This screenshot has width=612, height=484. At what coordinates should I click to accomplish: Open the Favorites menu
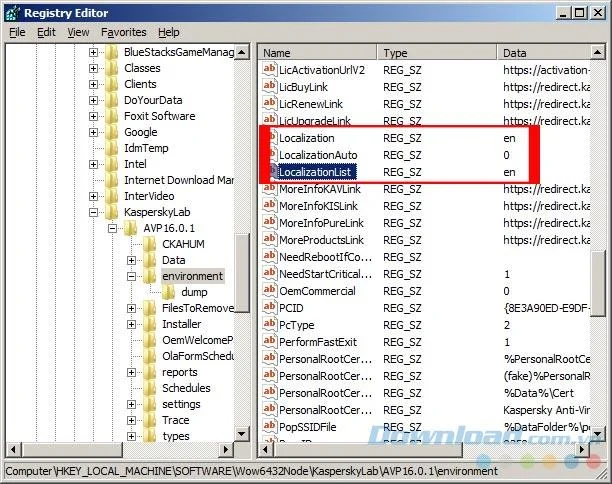tap(124, 32)
